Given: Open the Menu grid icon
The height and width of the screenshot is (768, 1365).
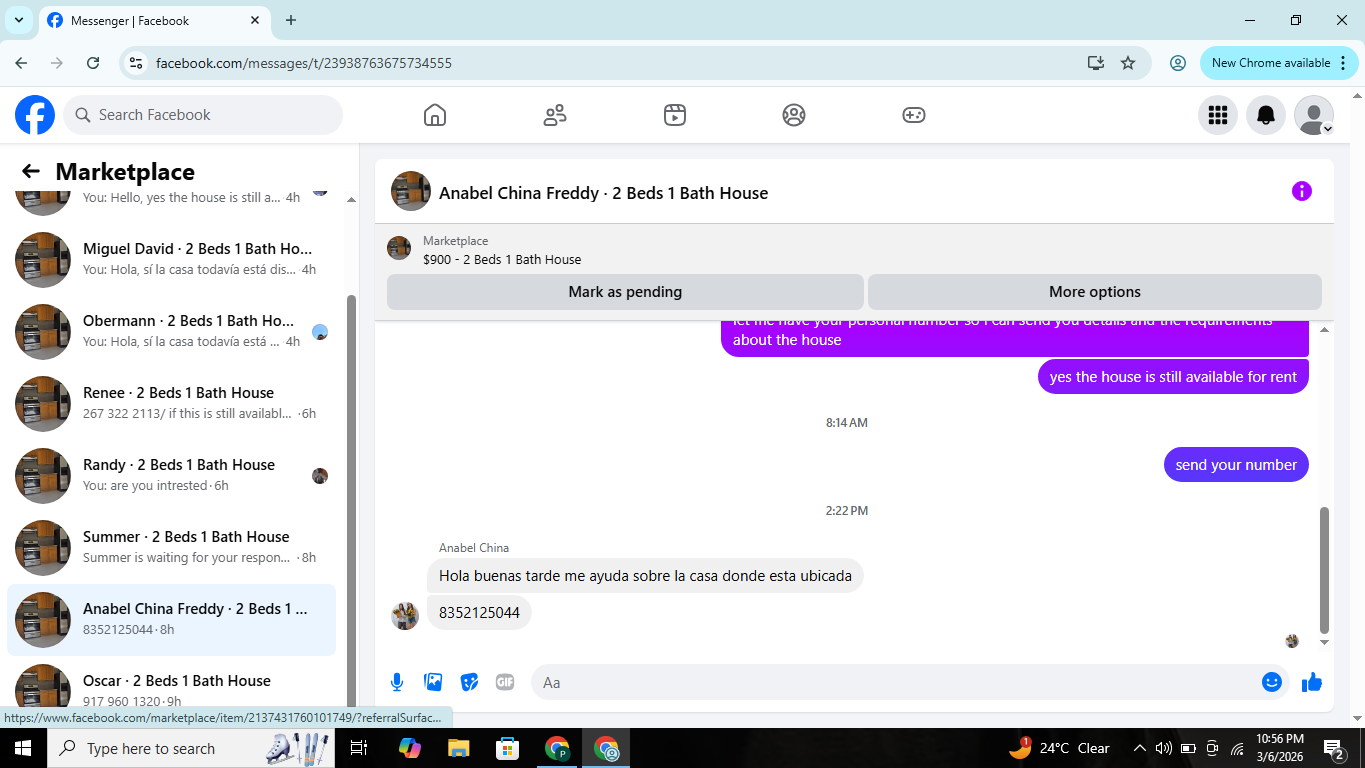Looking at the screenshot, I should [x=1218, y=115].
